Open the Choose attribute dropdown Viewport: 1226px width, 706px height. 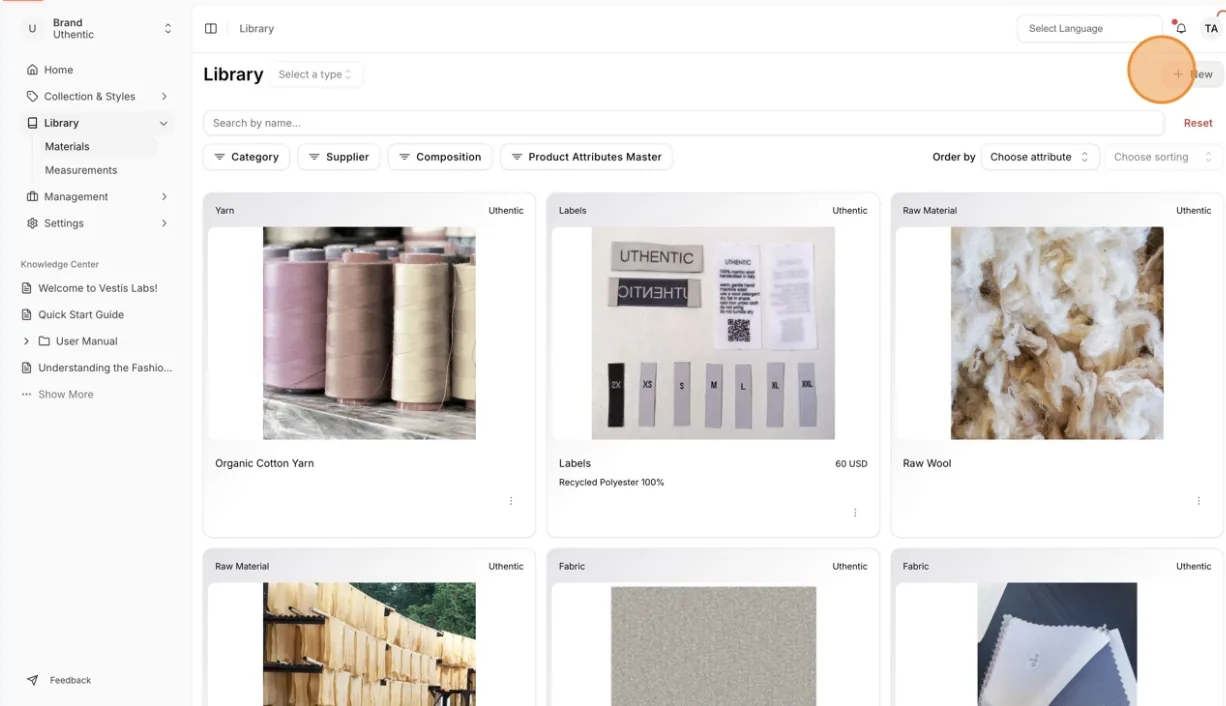[1040, 157]
